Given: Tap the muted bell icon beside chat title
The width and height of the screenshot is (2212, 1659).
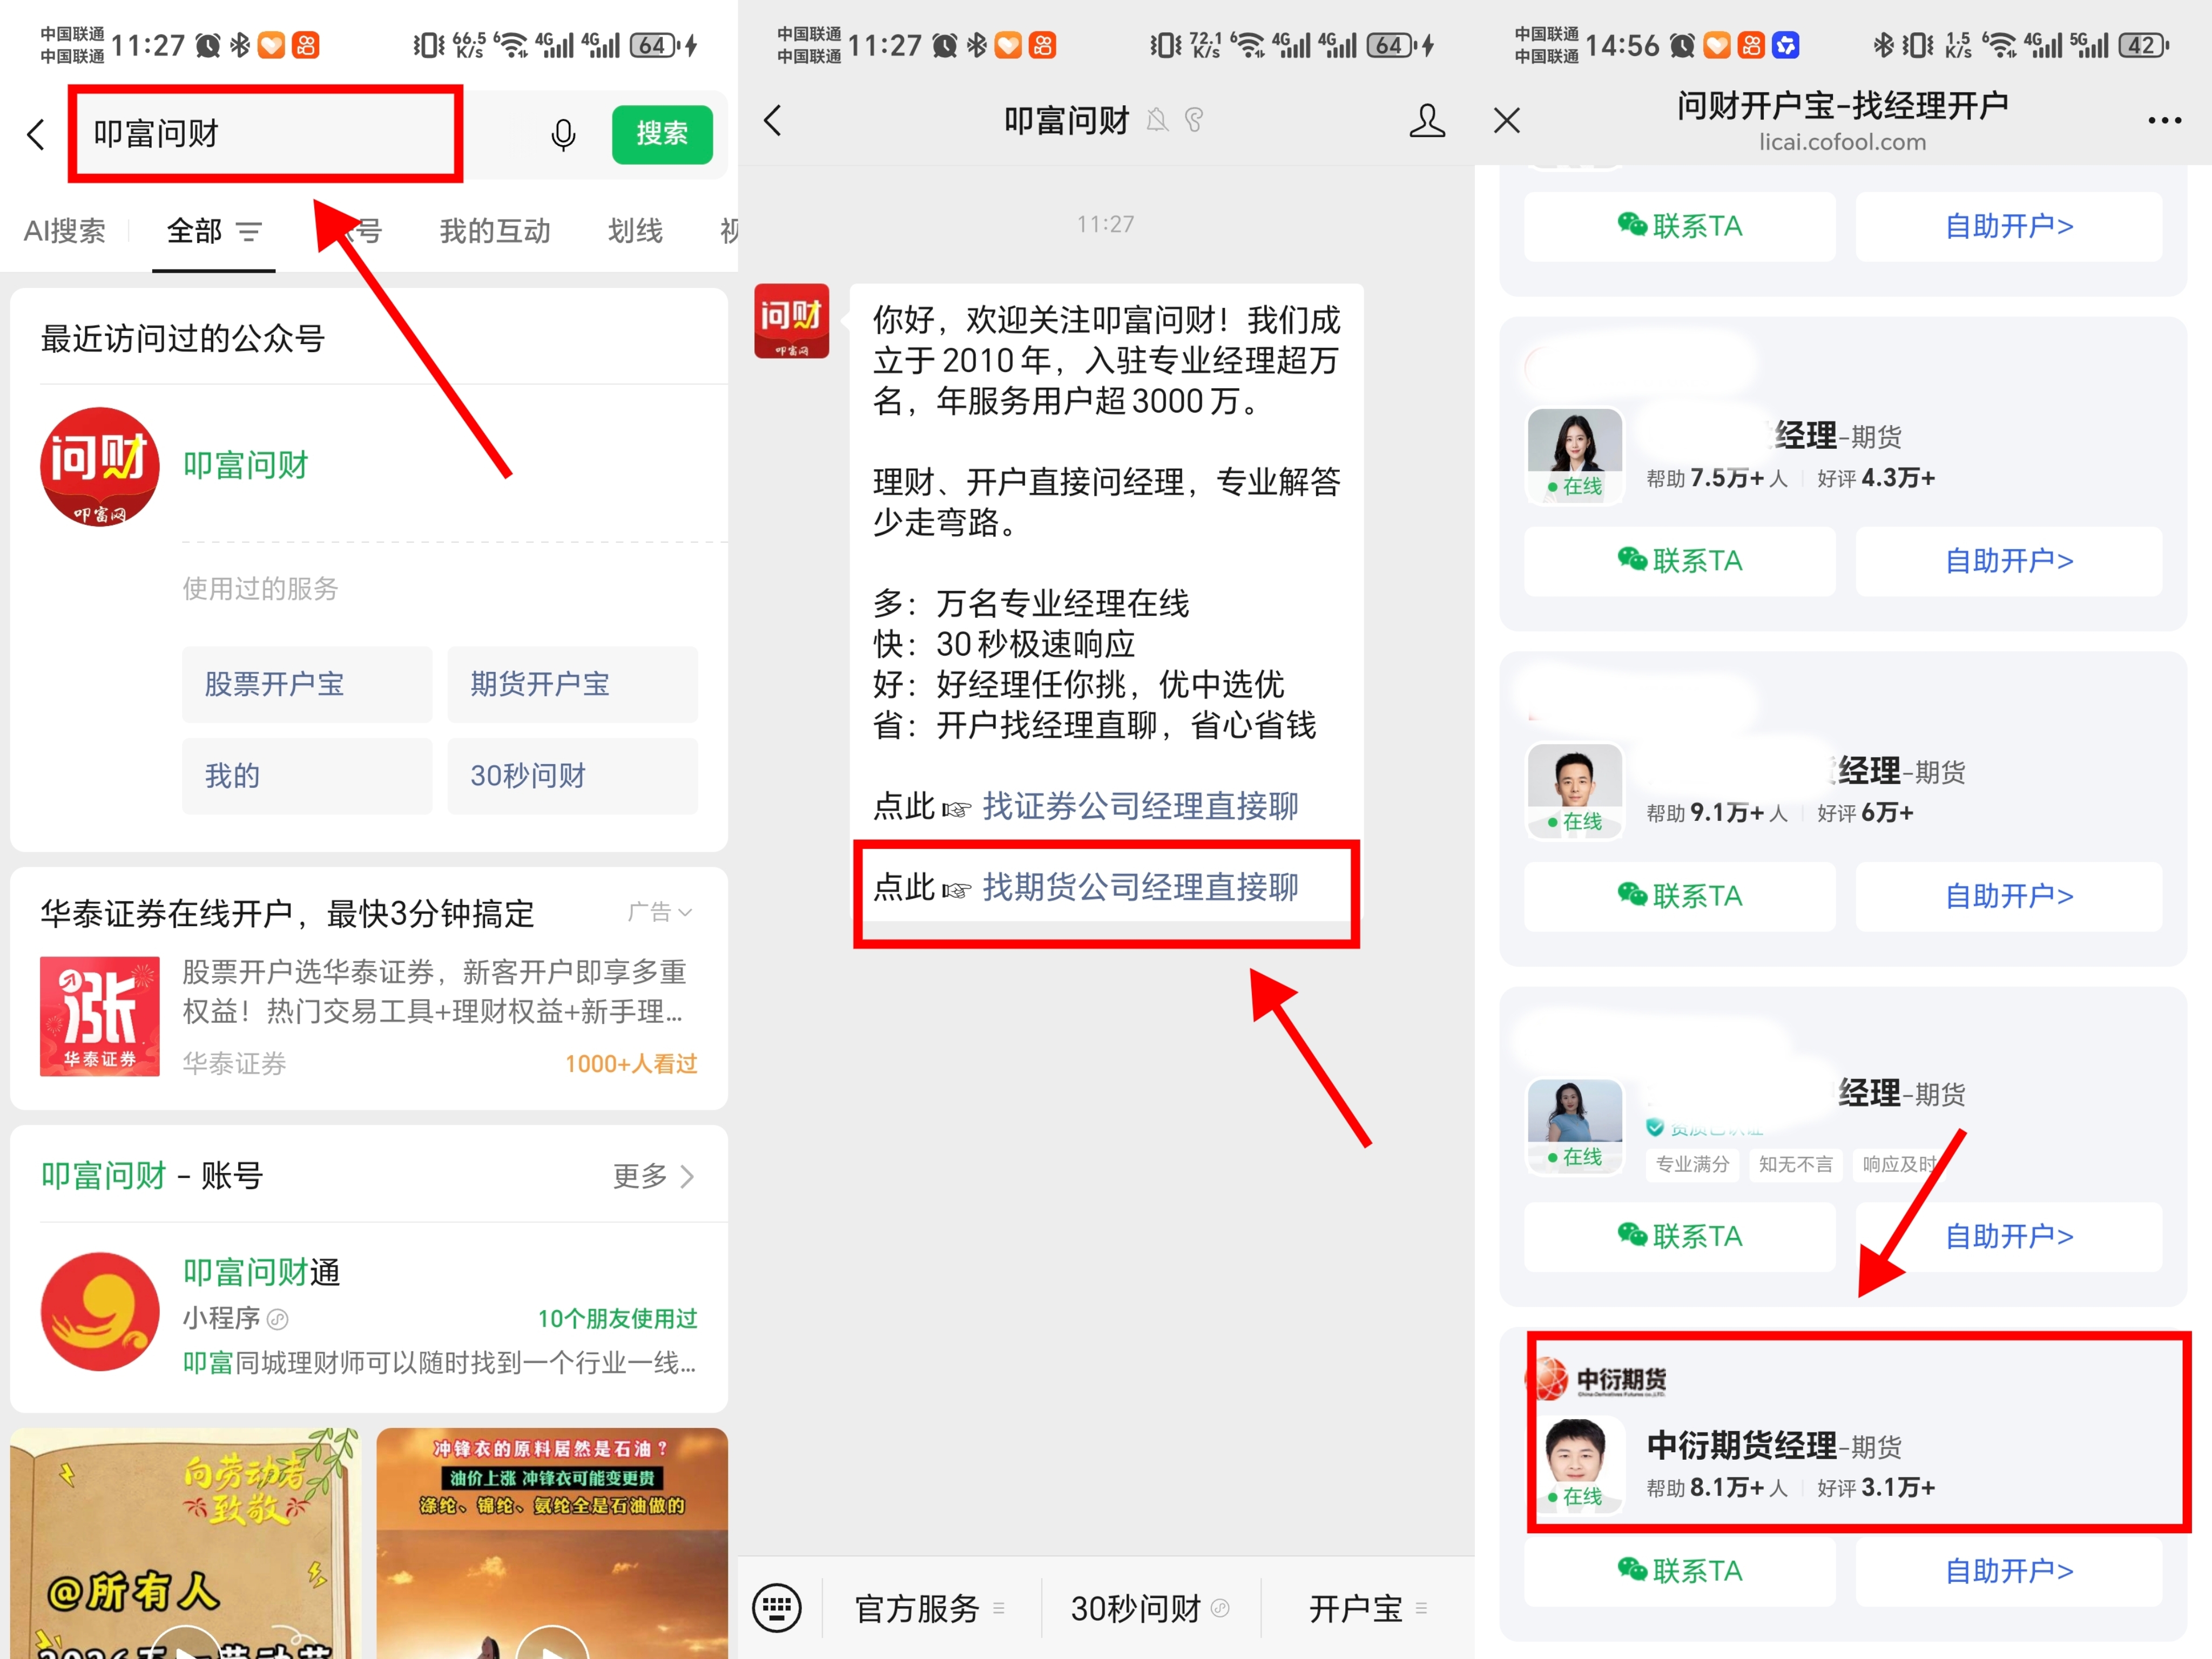Looking at the screenshot, I should 1157,121.
